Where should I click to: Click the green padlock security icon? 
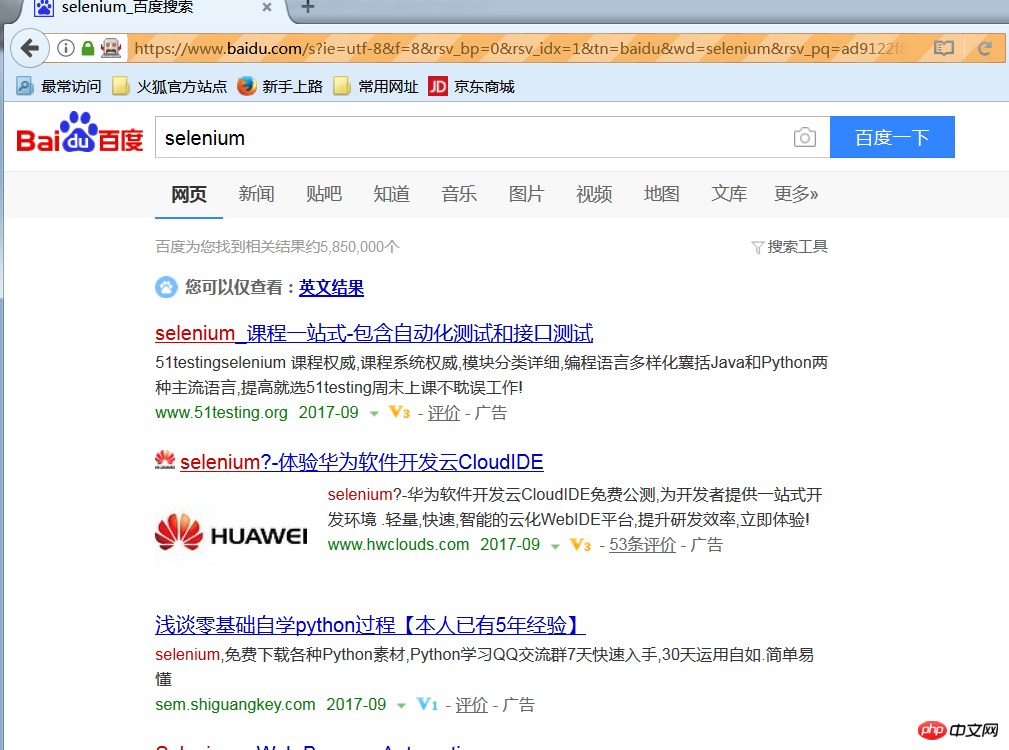(x=88, y=48)
